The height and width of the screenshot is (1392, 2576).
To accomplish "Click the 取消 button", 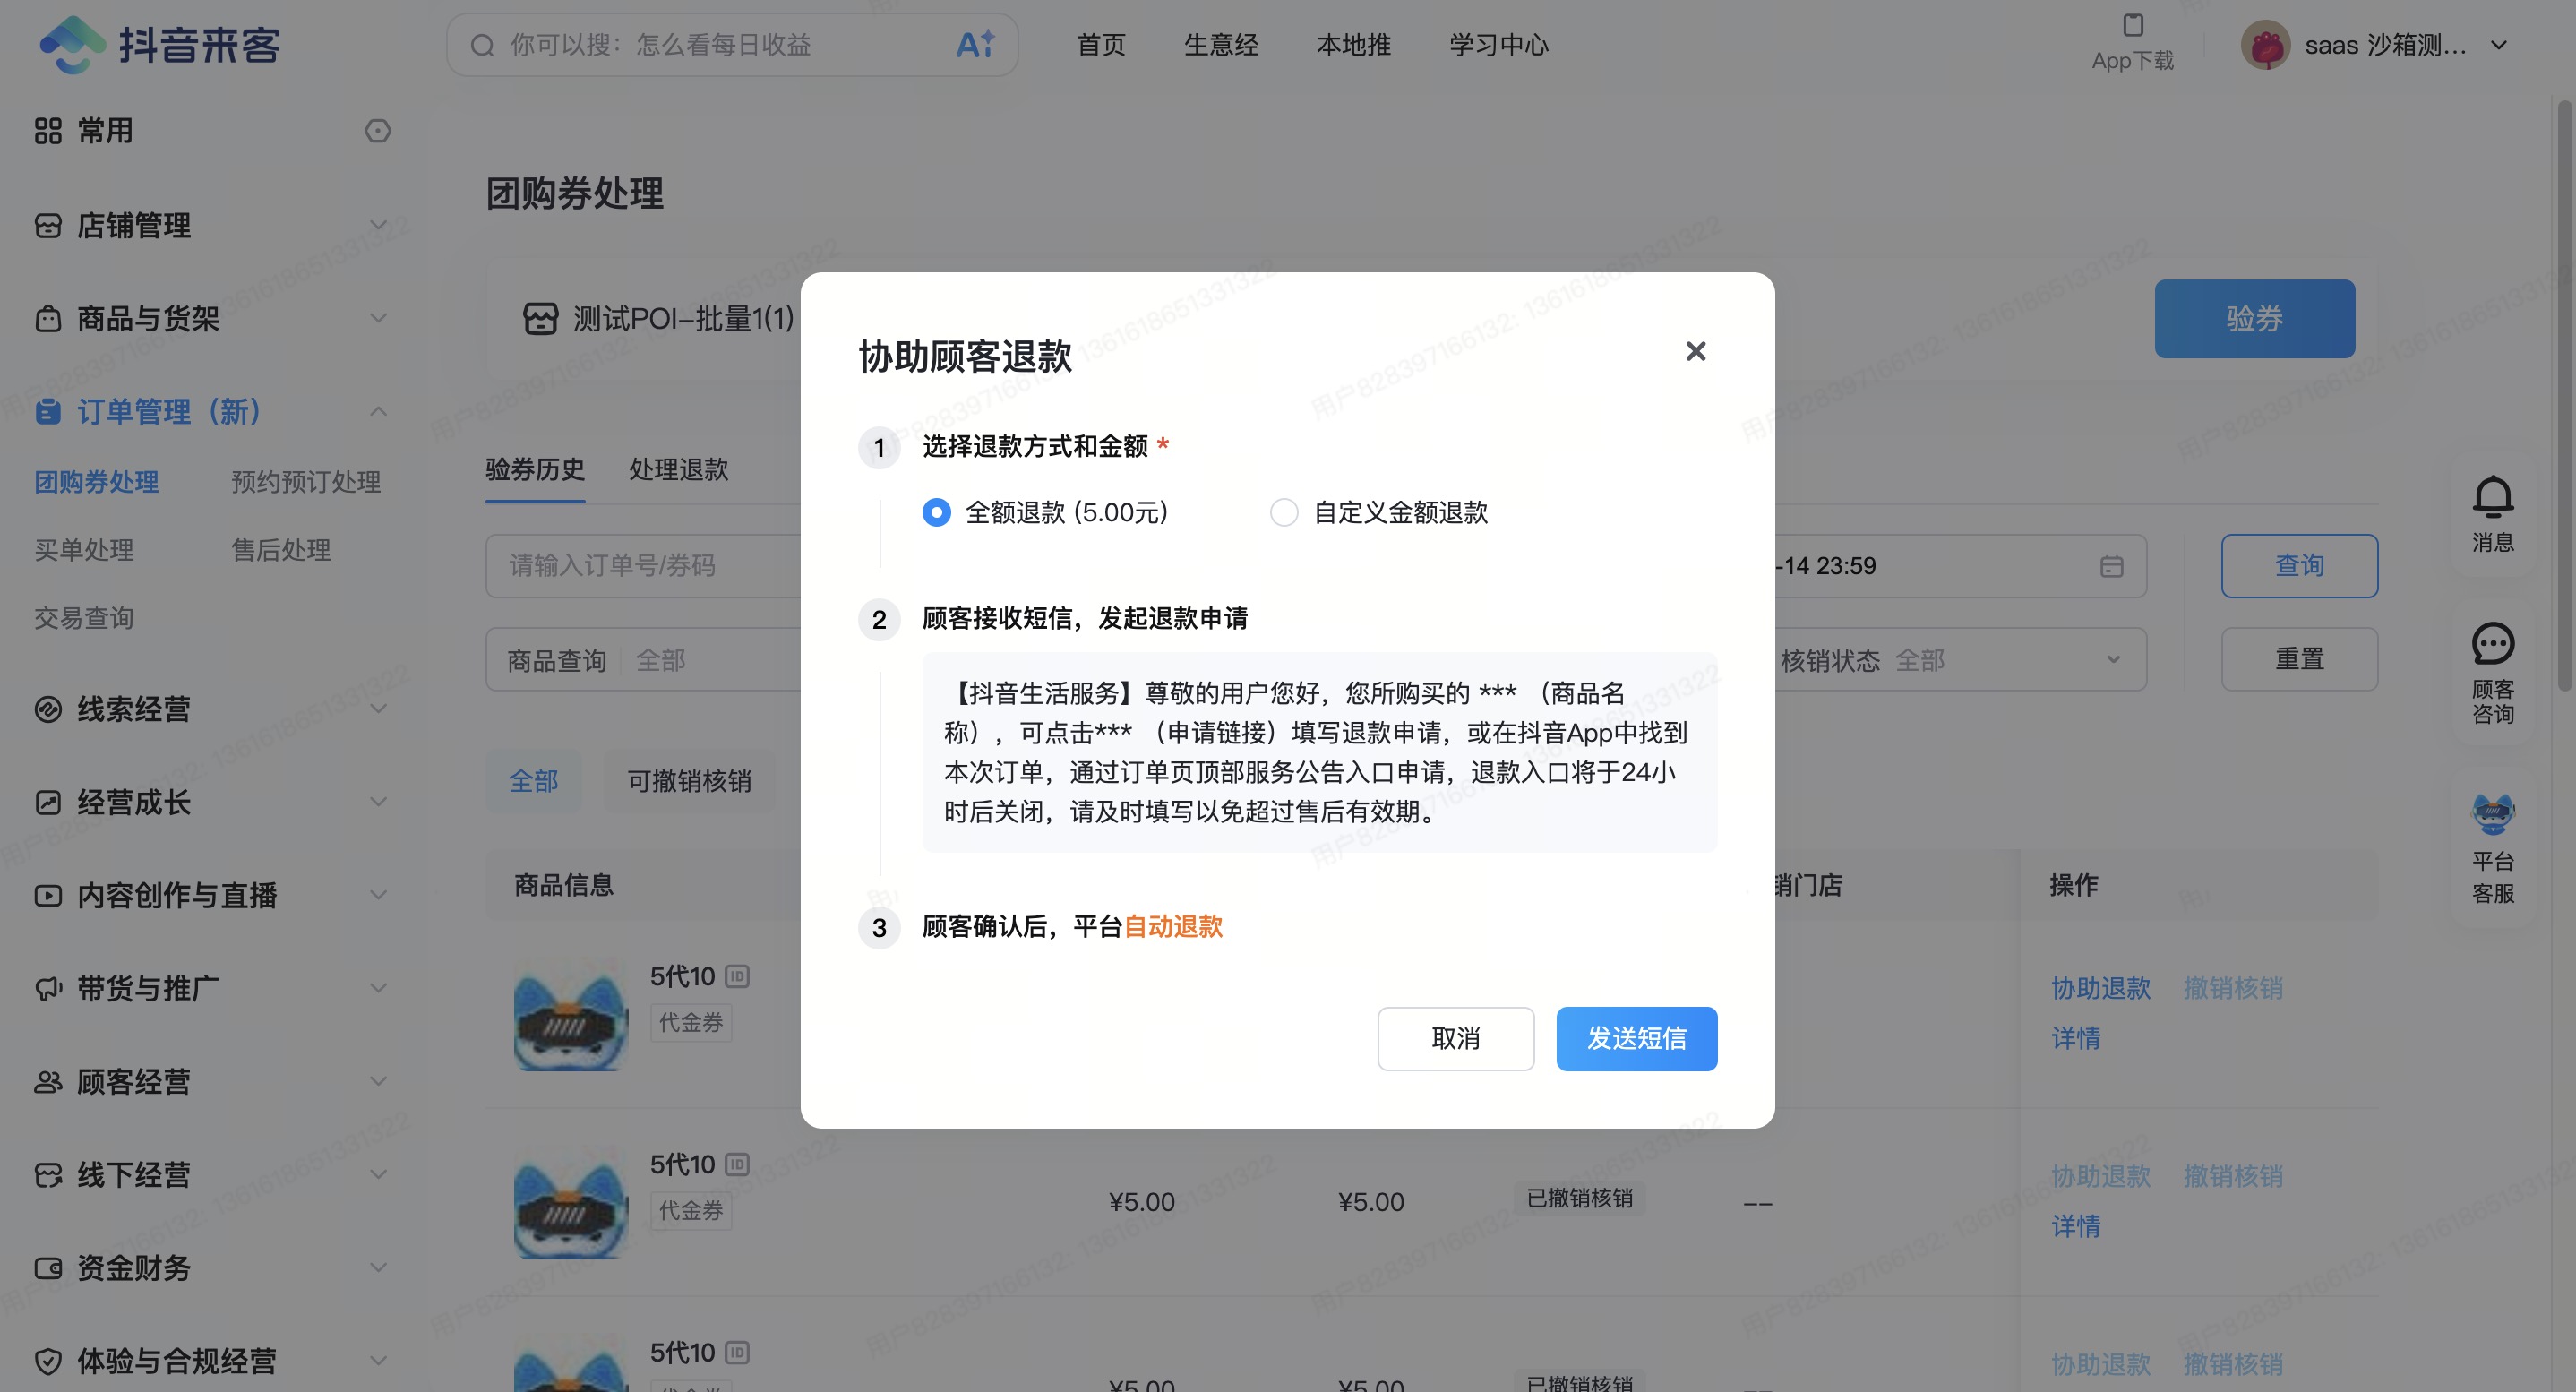I will coord(1455,1039).
